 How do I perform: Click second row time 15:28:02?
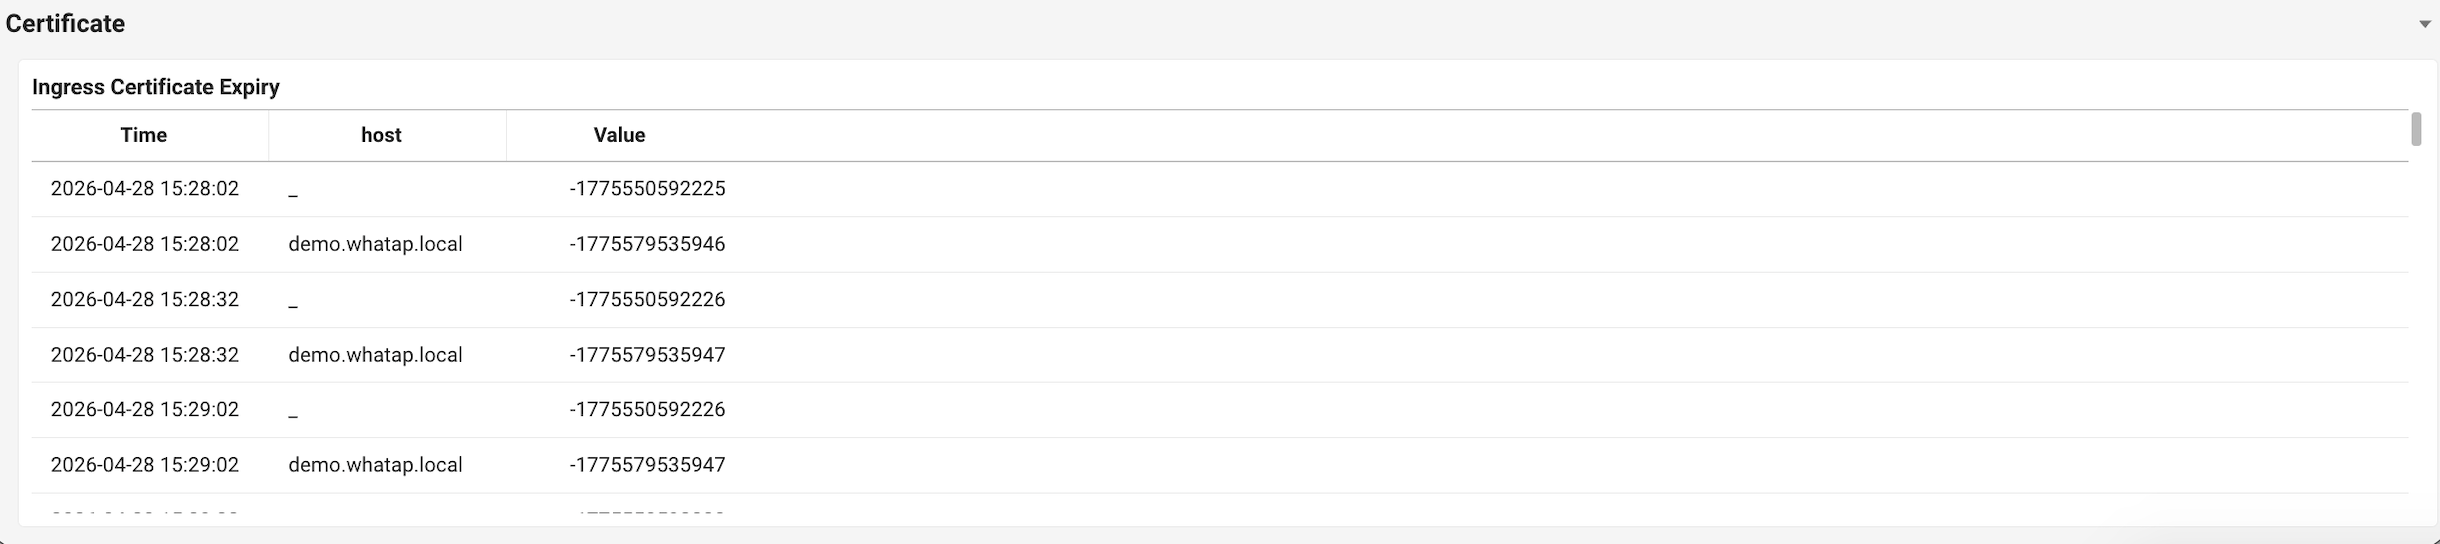click(x=145, y=244)
